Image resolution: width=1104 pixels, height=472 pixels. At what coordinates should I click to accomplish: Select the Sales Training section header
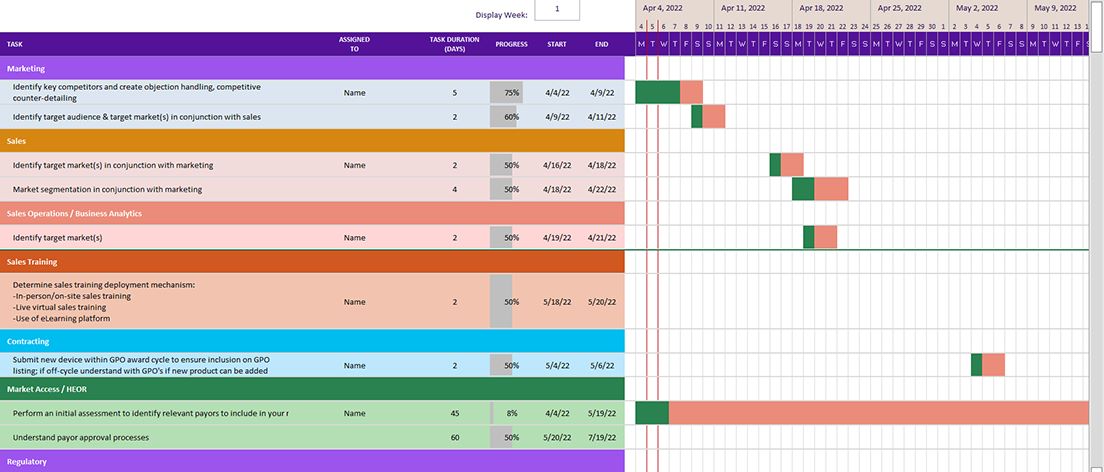[x=312, y=261]
